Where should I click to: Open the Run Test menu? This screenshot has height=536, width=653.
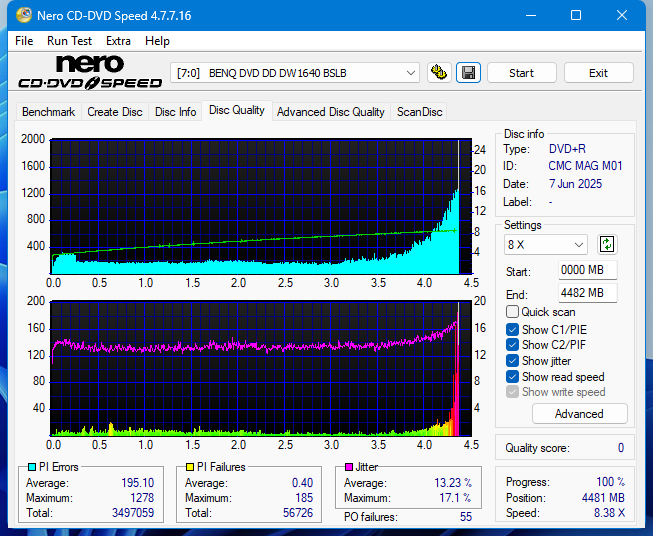pyautogui.click(x=69, y=41)
